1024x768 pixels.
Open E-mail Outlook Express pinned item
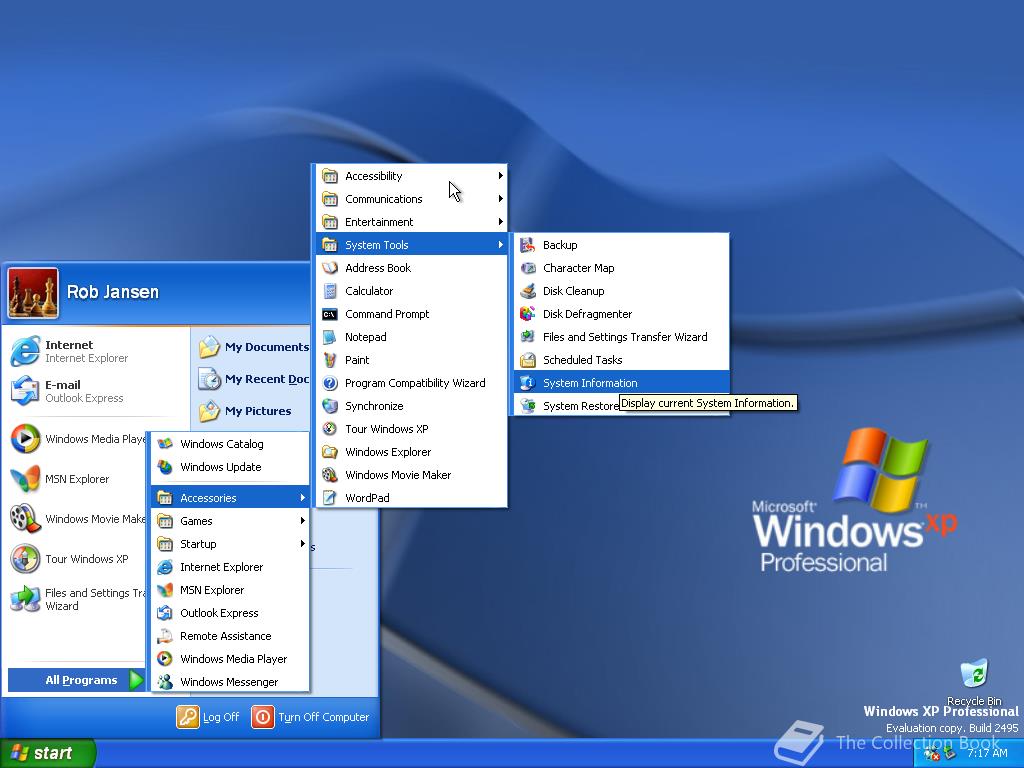pyautogui.click(x=96, y=391)
